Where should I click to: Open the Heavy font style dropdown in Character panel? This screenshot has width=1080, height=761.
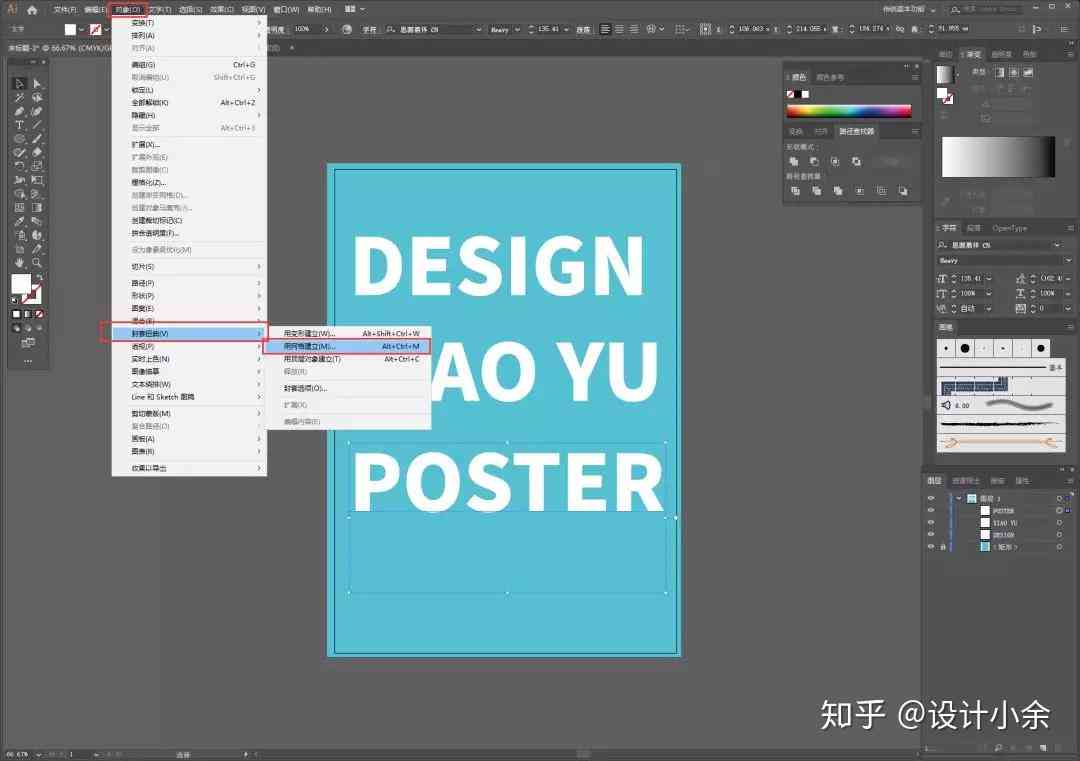pos(1068,260)
